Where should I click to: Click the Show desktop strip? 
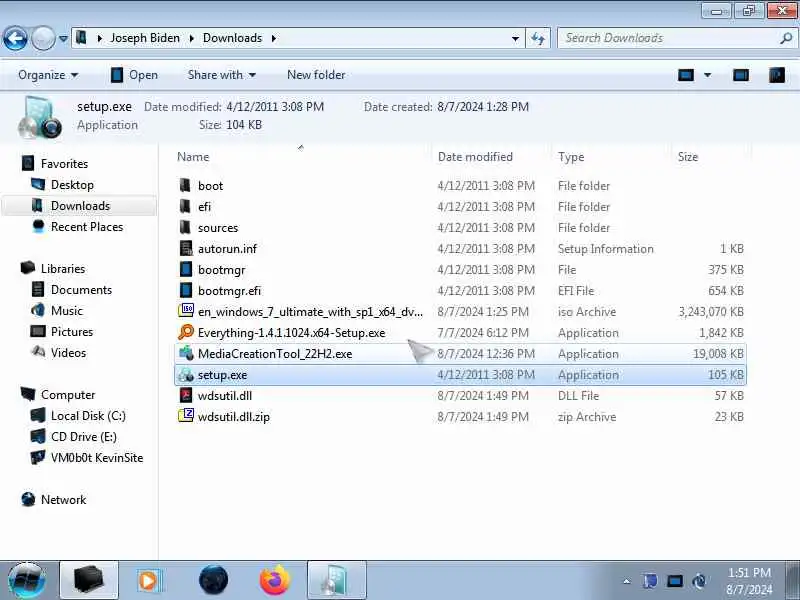[x=792, y=580]
